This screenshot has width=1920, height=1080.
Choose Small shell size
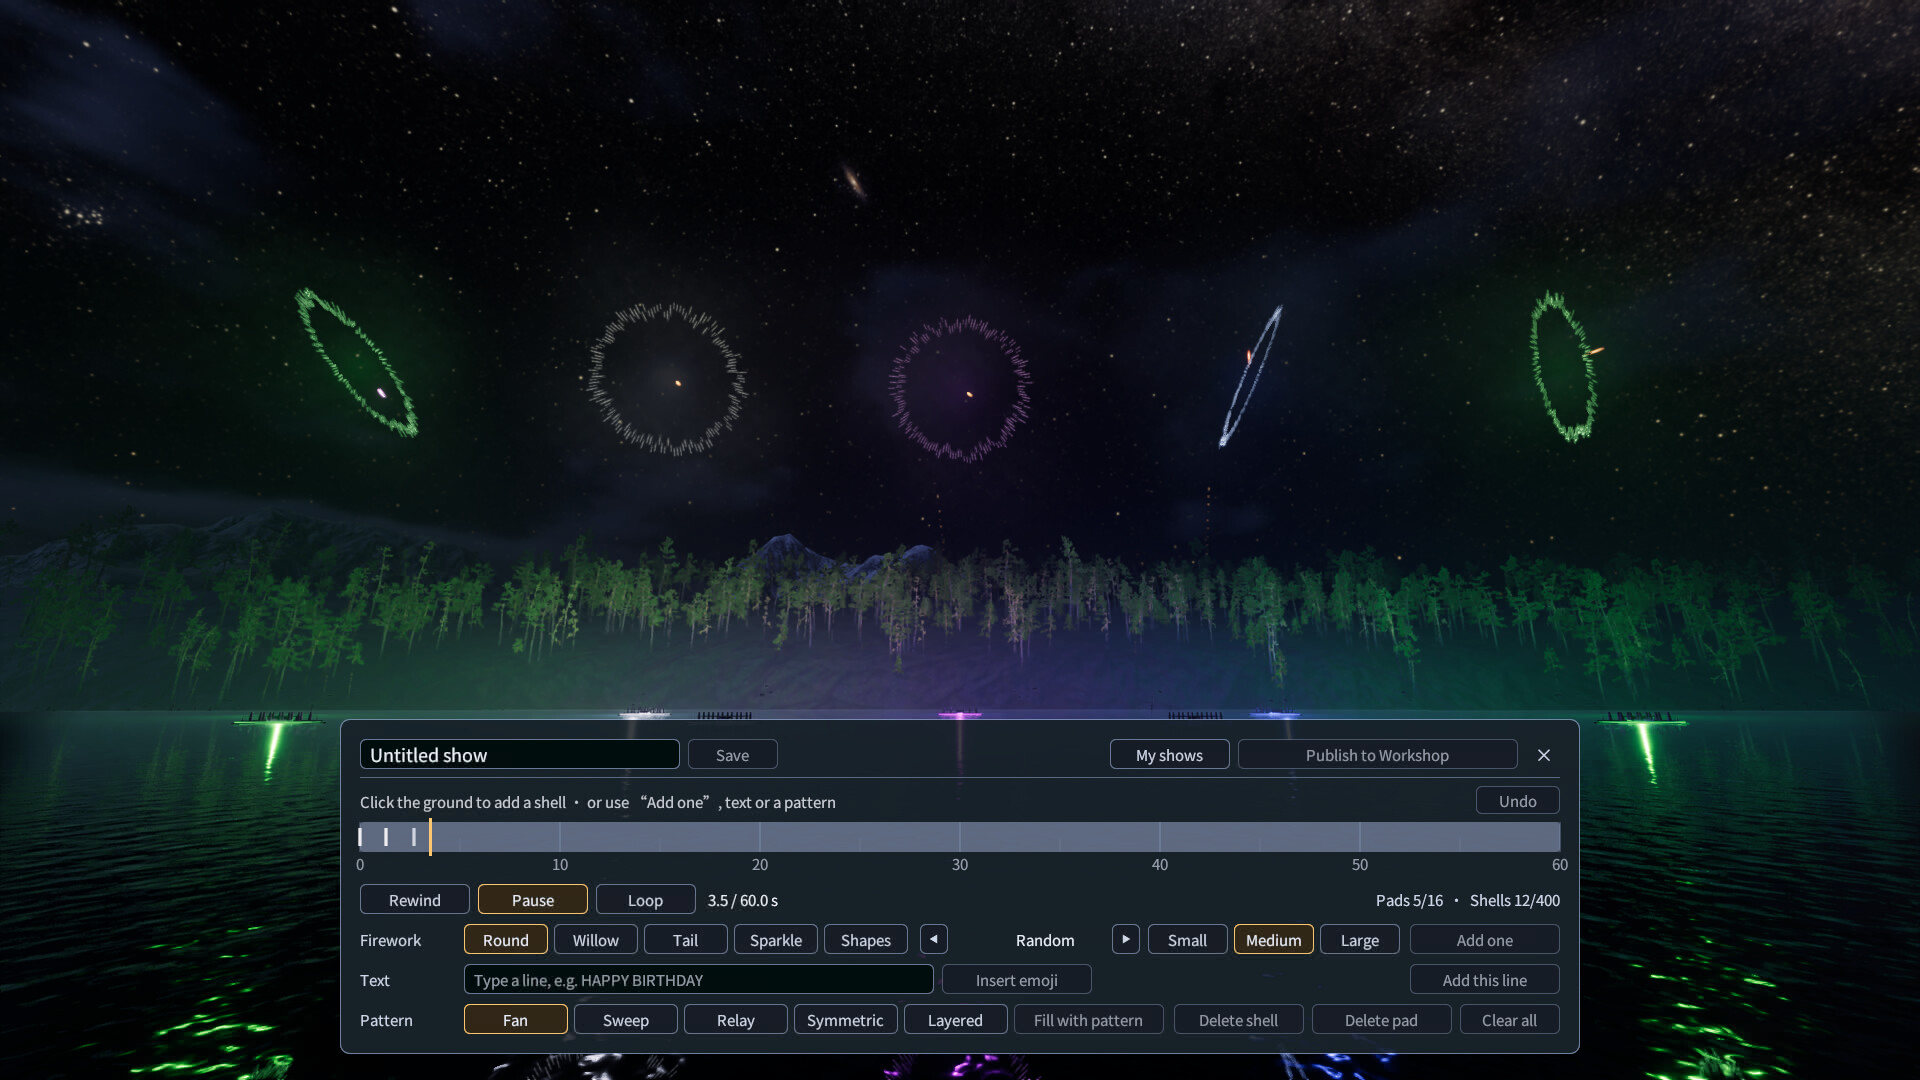(x=1188, y=939)
